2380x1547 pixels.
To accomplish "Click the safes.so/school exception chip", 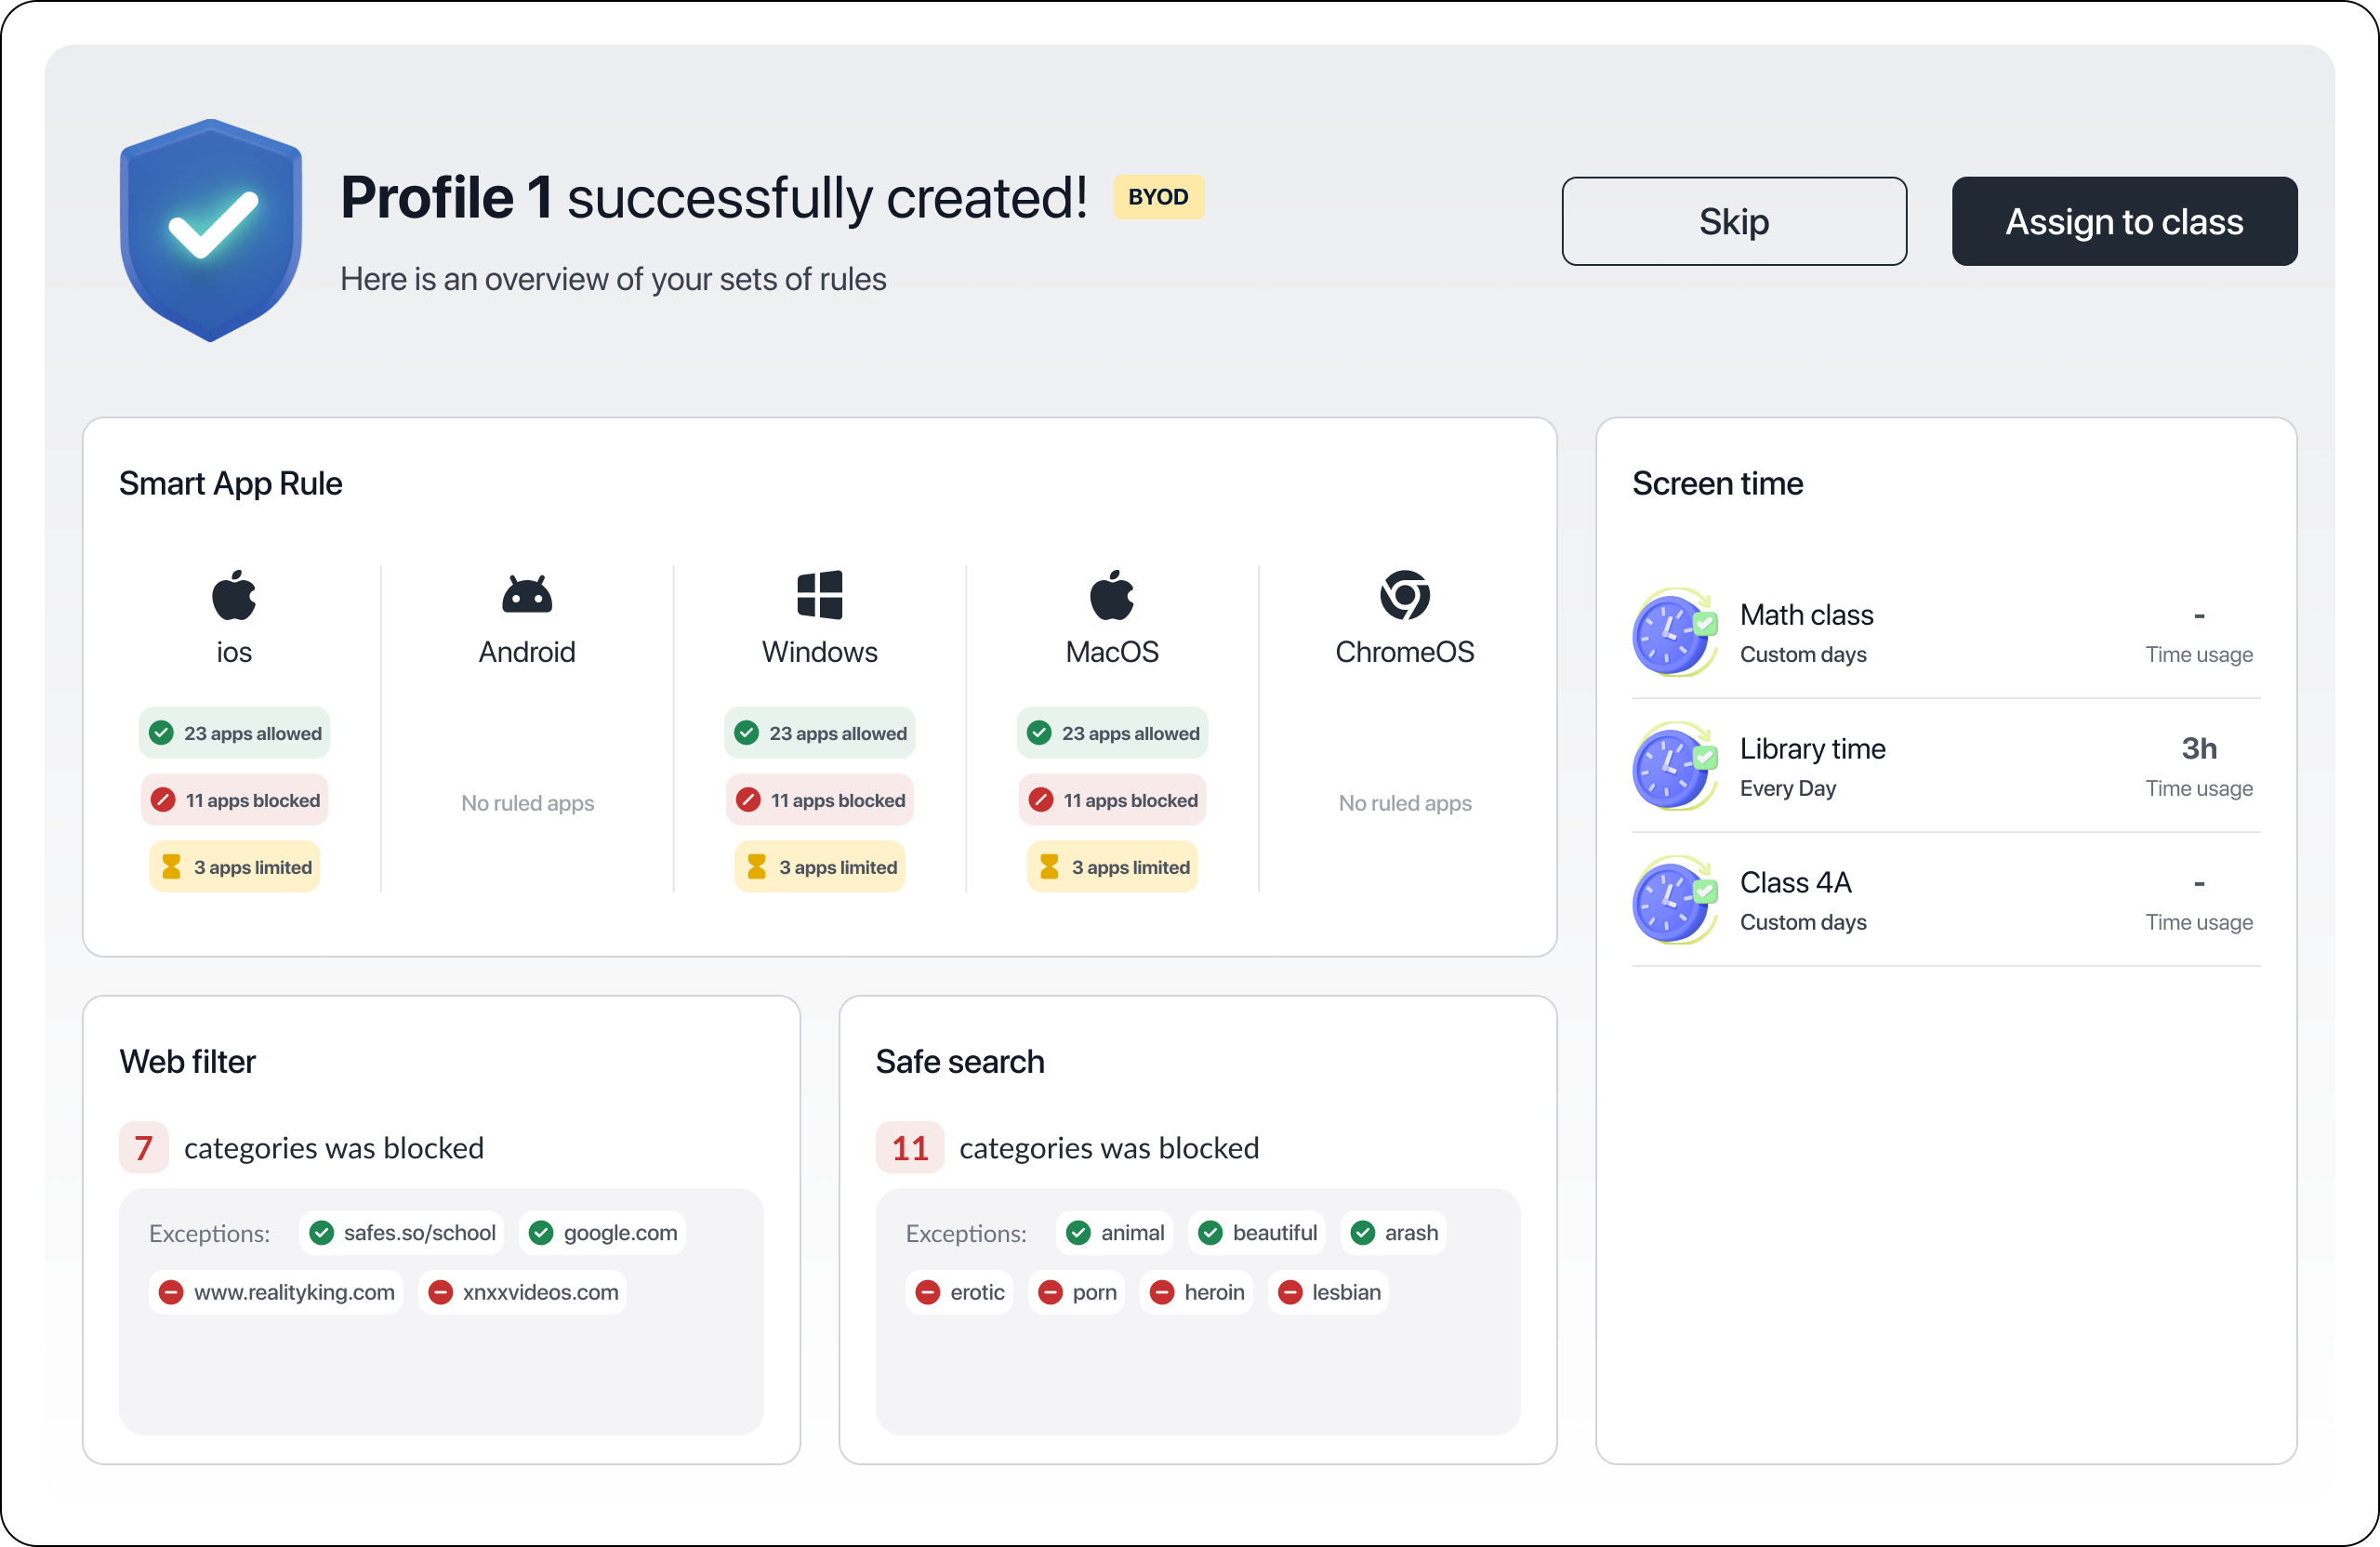I will 401,1233.
